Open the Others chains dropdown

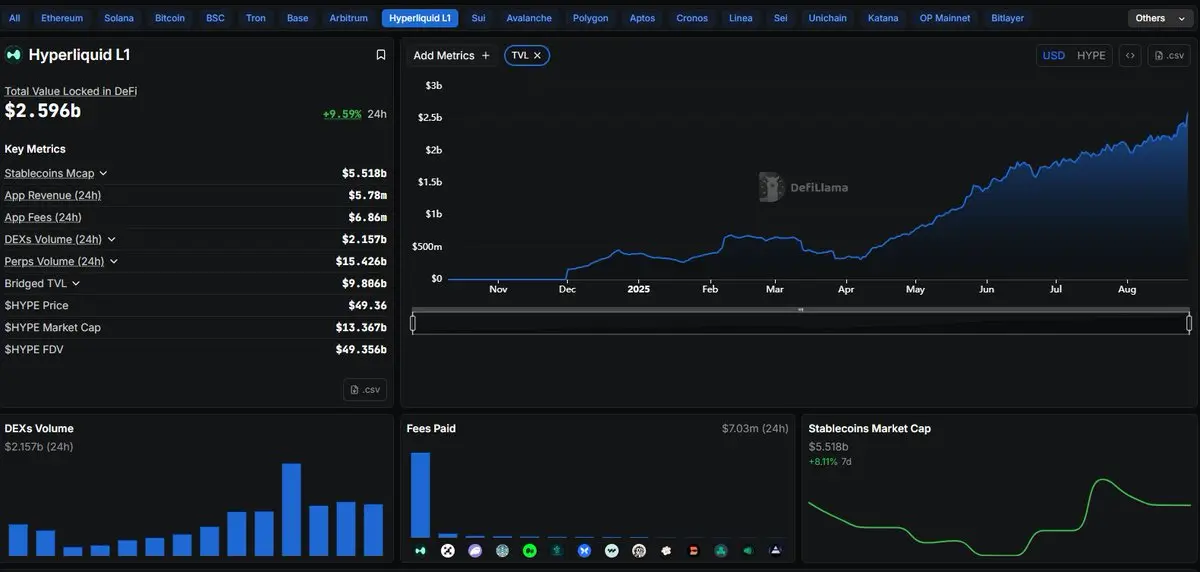(1159, 18)
